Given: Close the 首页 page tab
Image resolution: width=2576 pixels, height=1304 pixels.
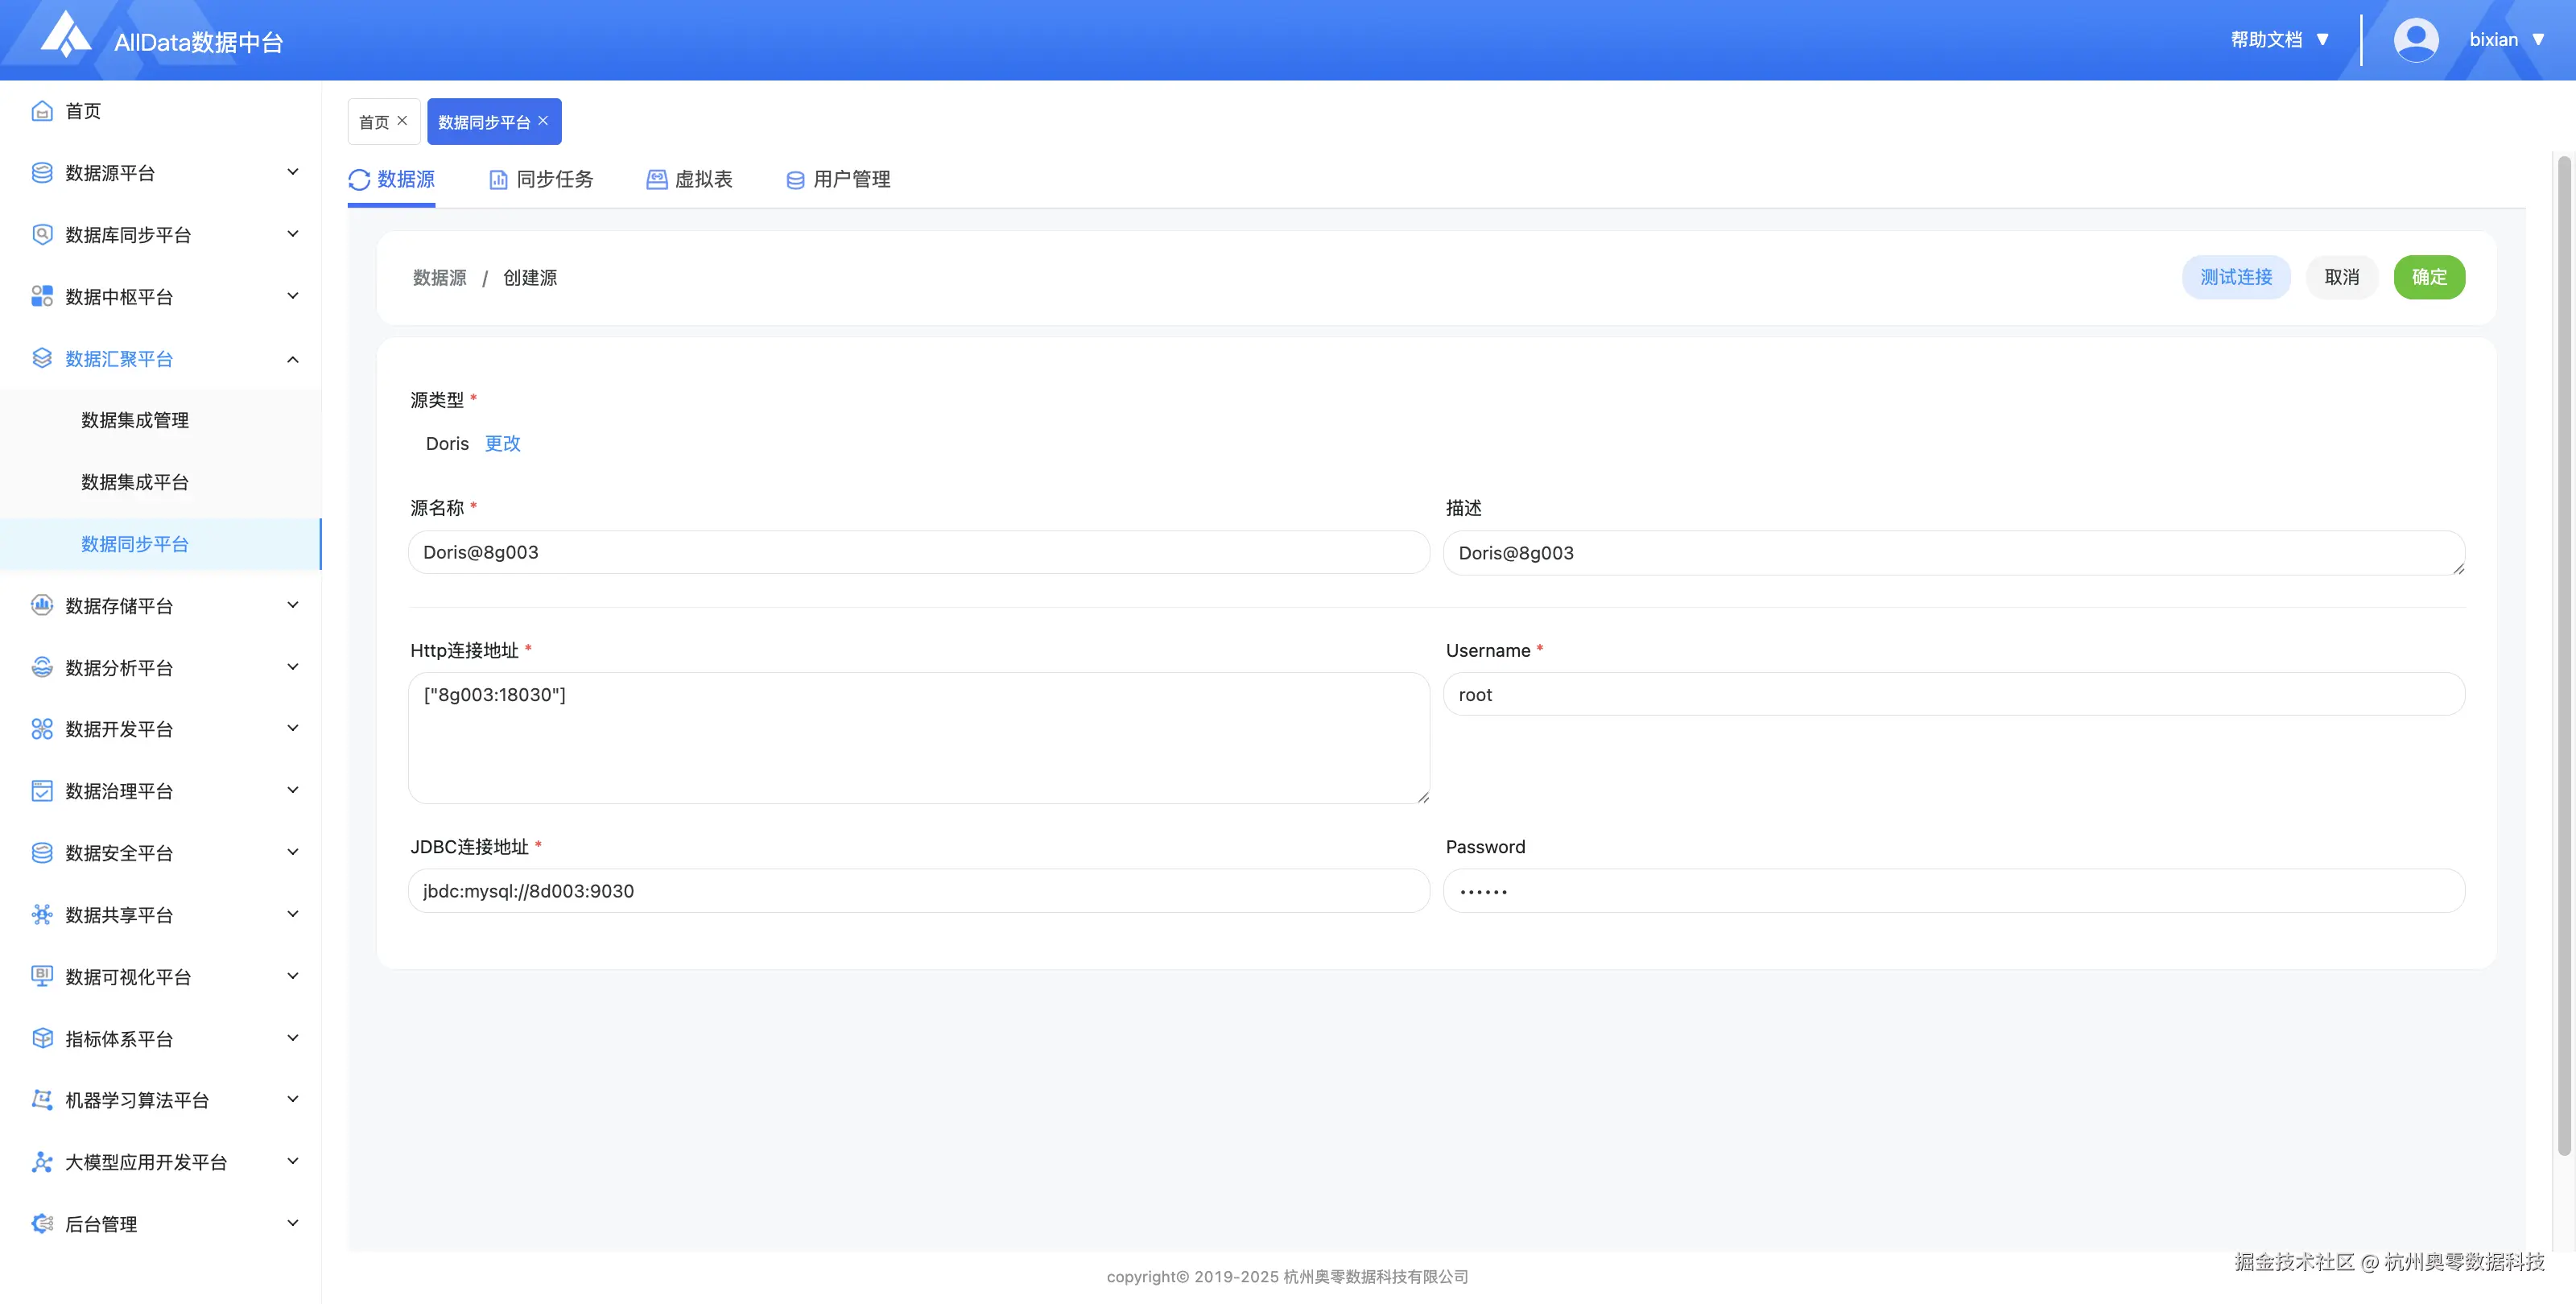Looking at the screenshot, I should 402,121.
